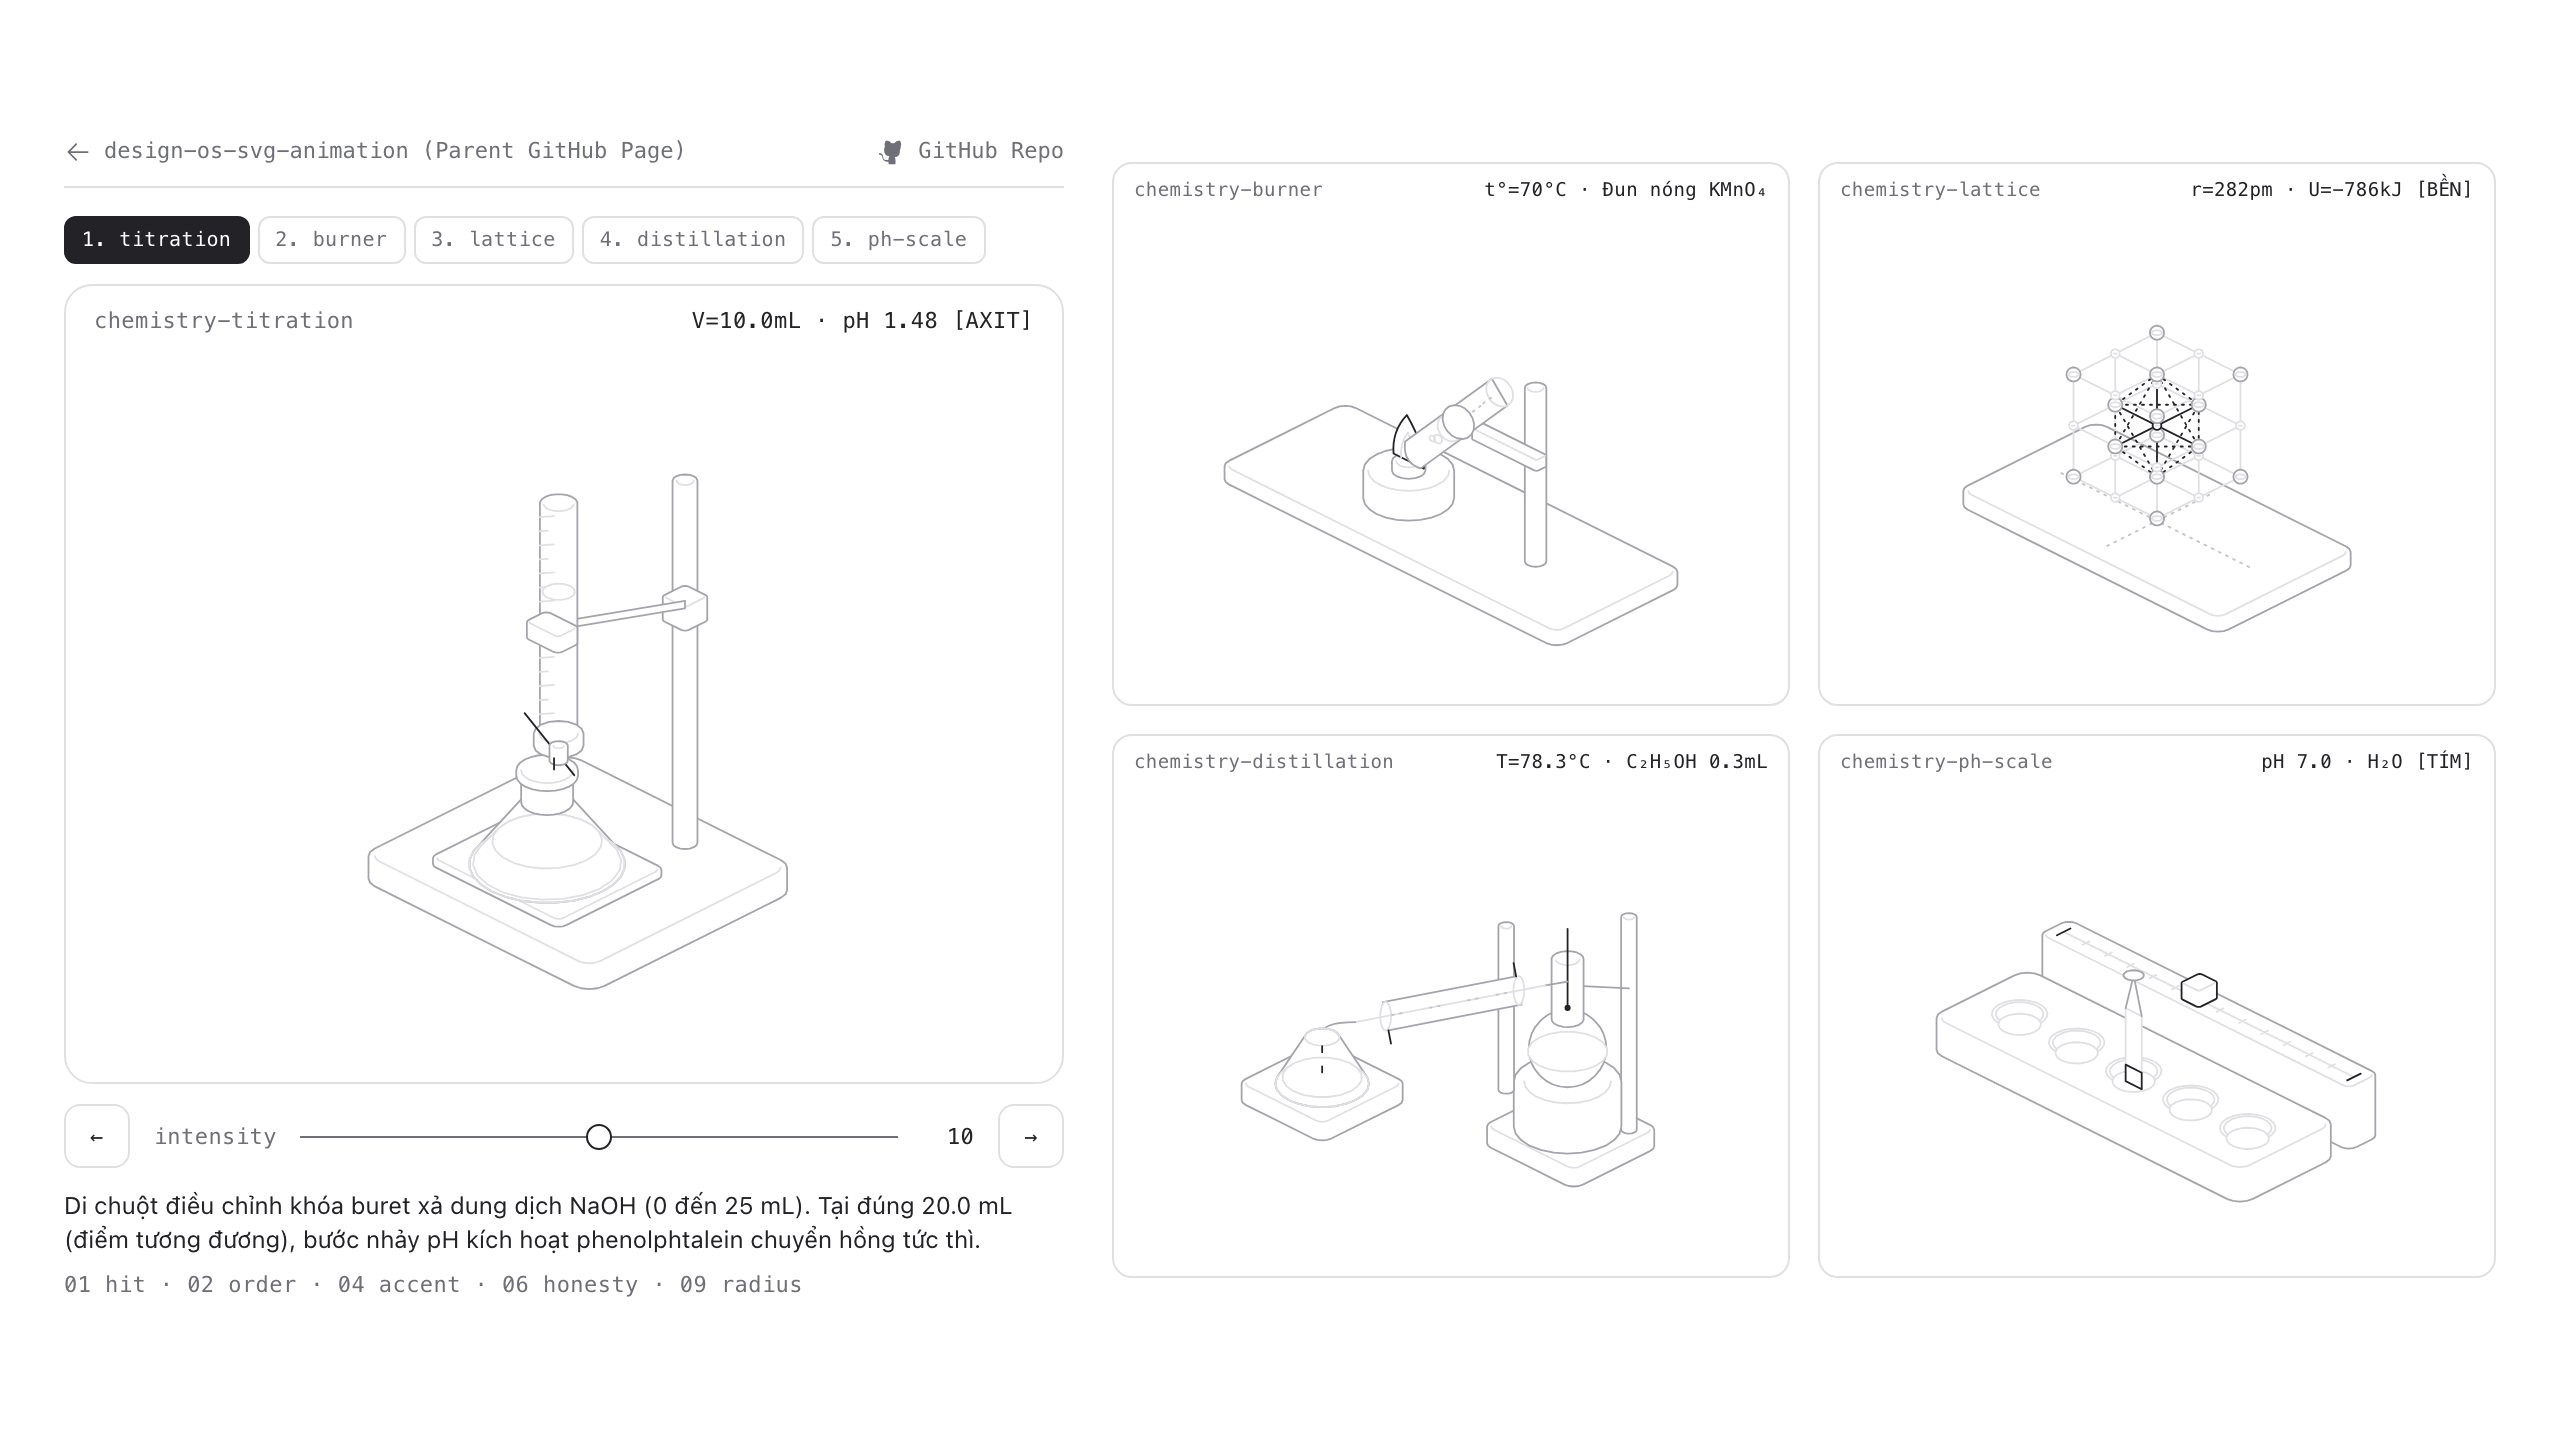
Task: Switch to the 3. lattice tab
Action: 493,240
